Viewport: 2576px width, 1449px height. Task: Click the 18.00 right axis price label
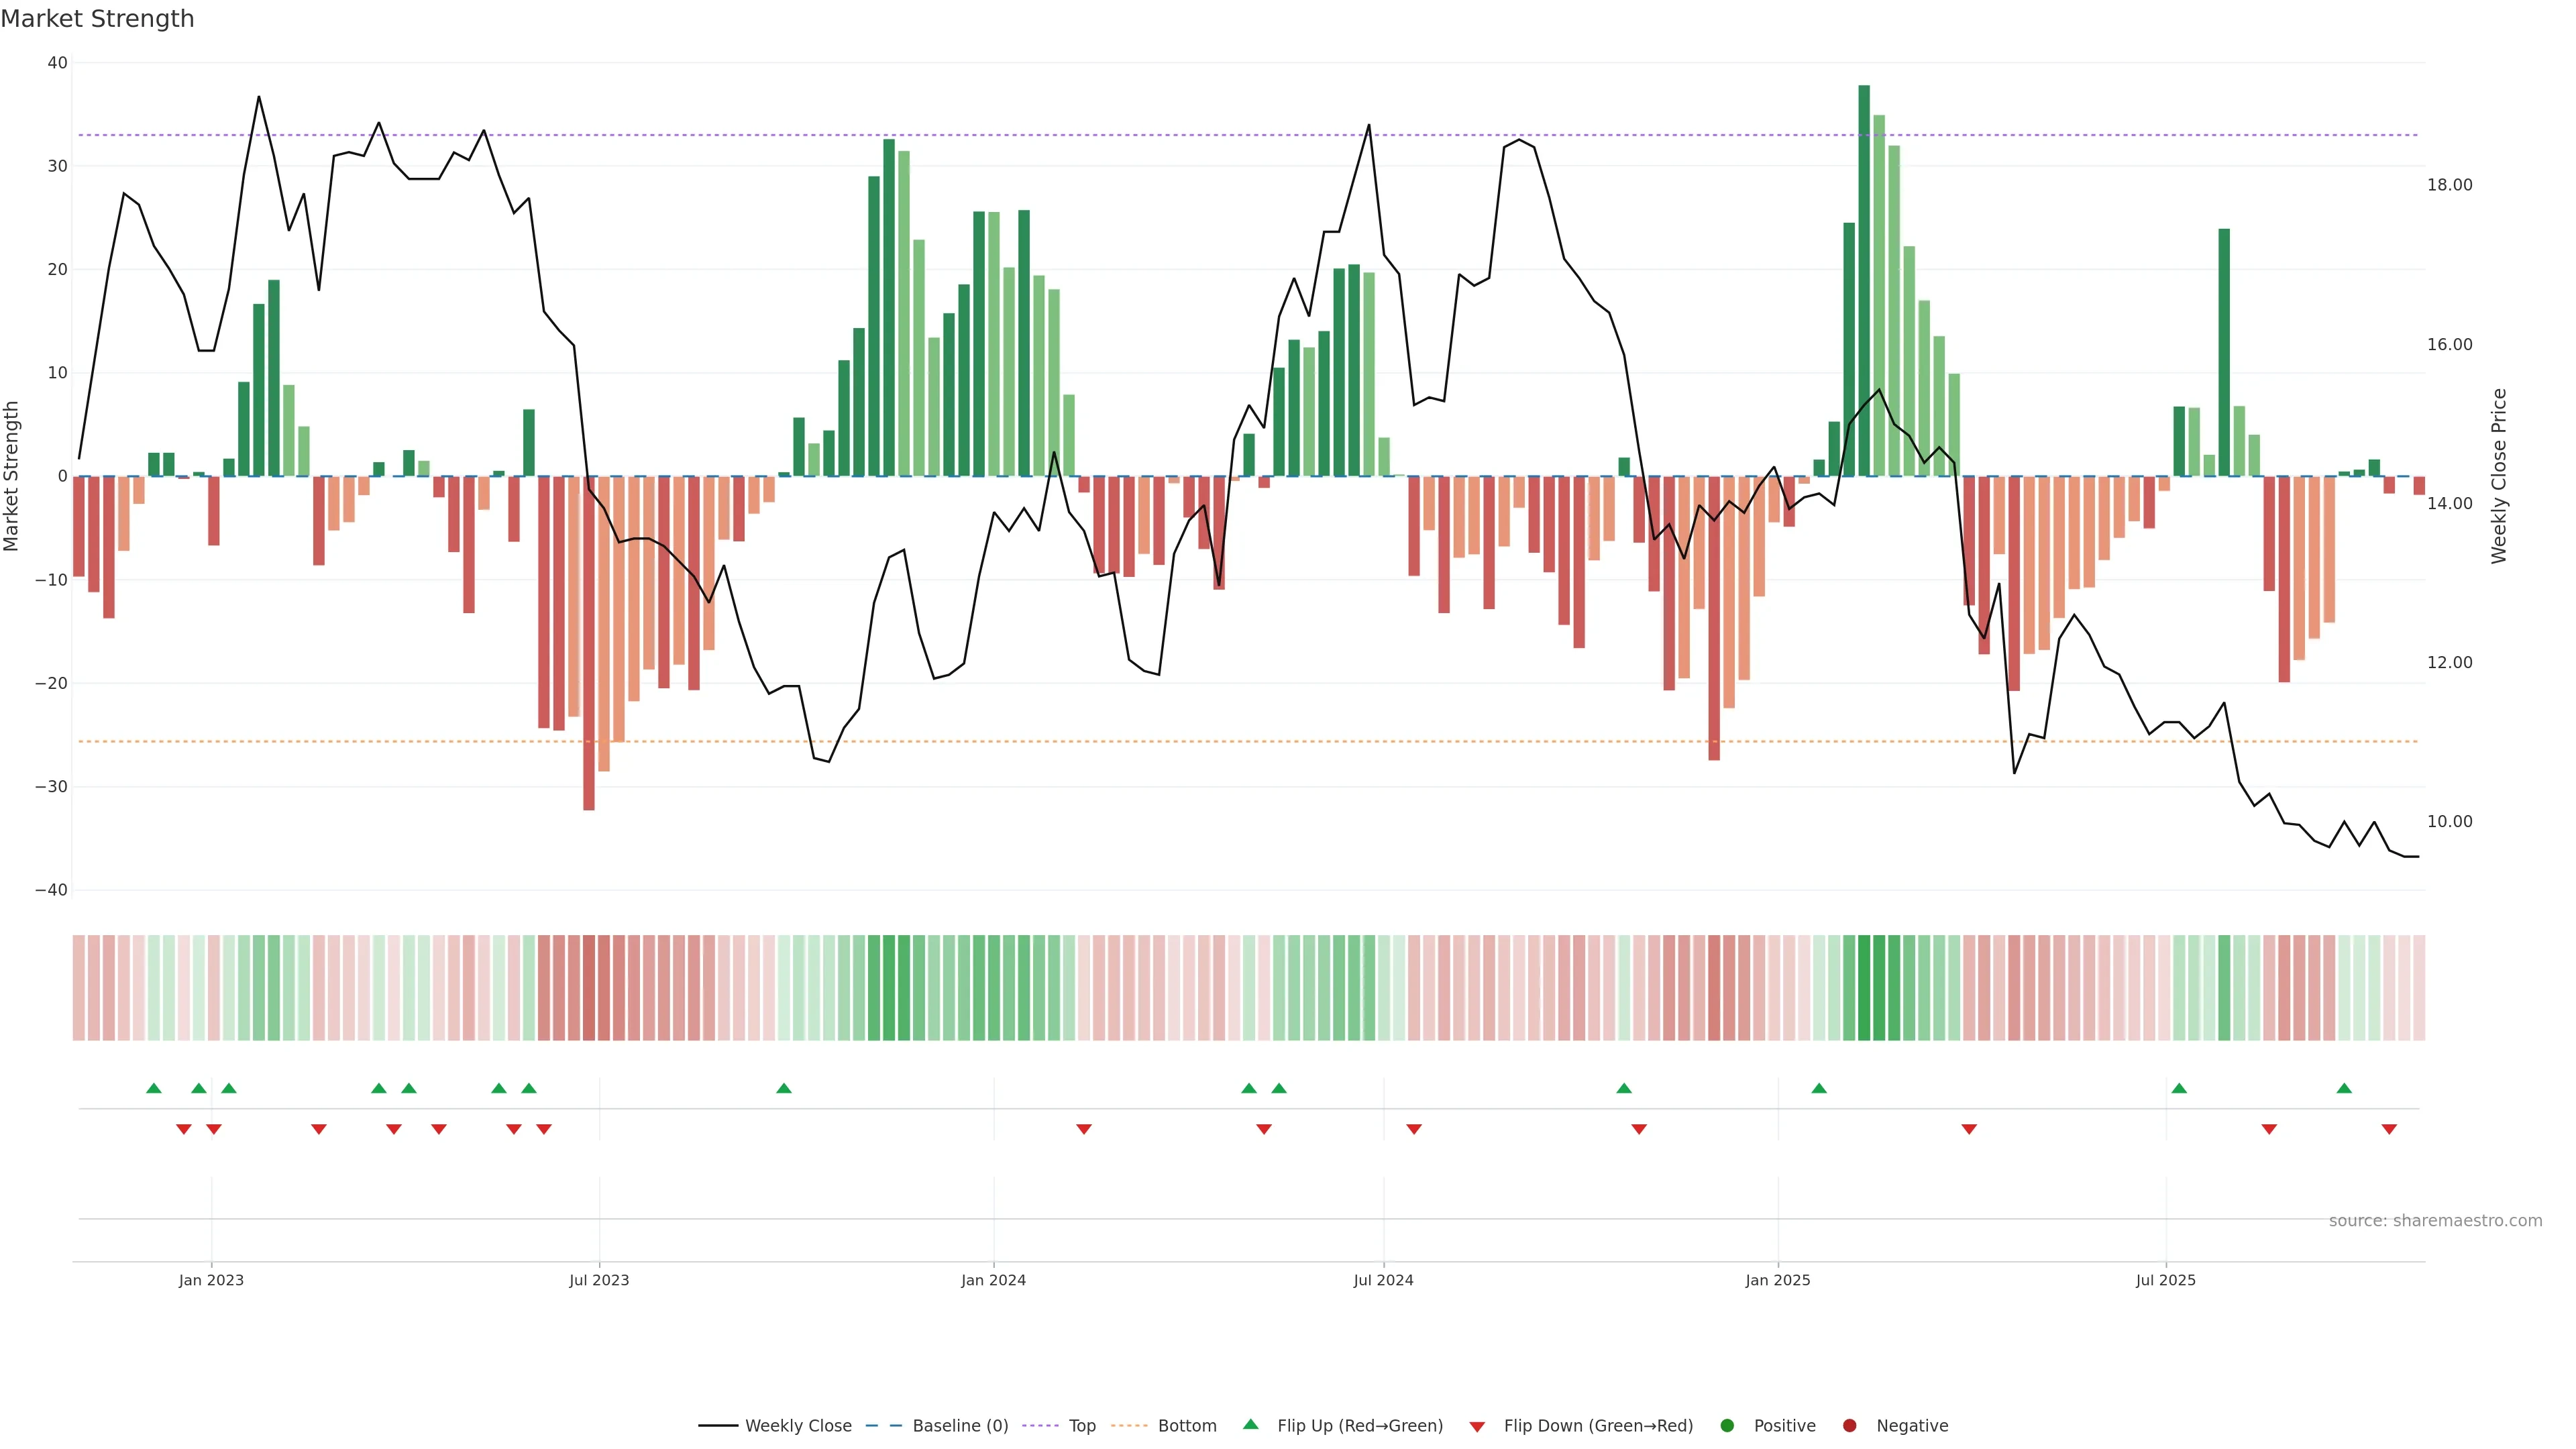point(2449,185)
